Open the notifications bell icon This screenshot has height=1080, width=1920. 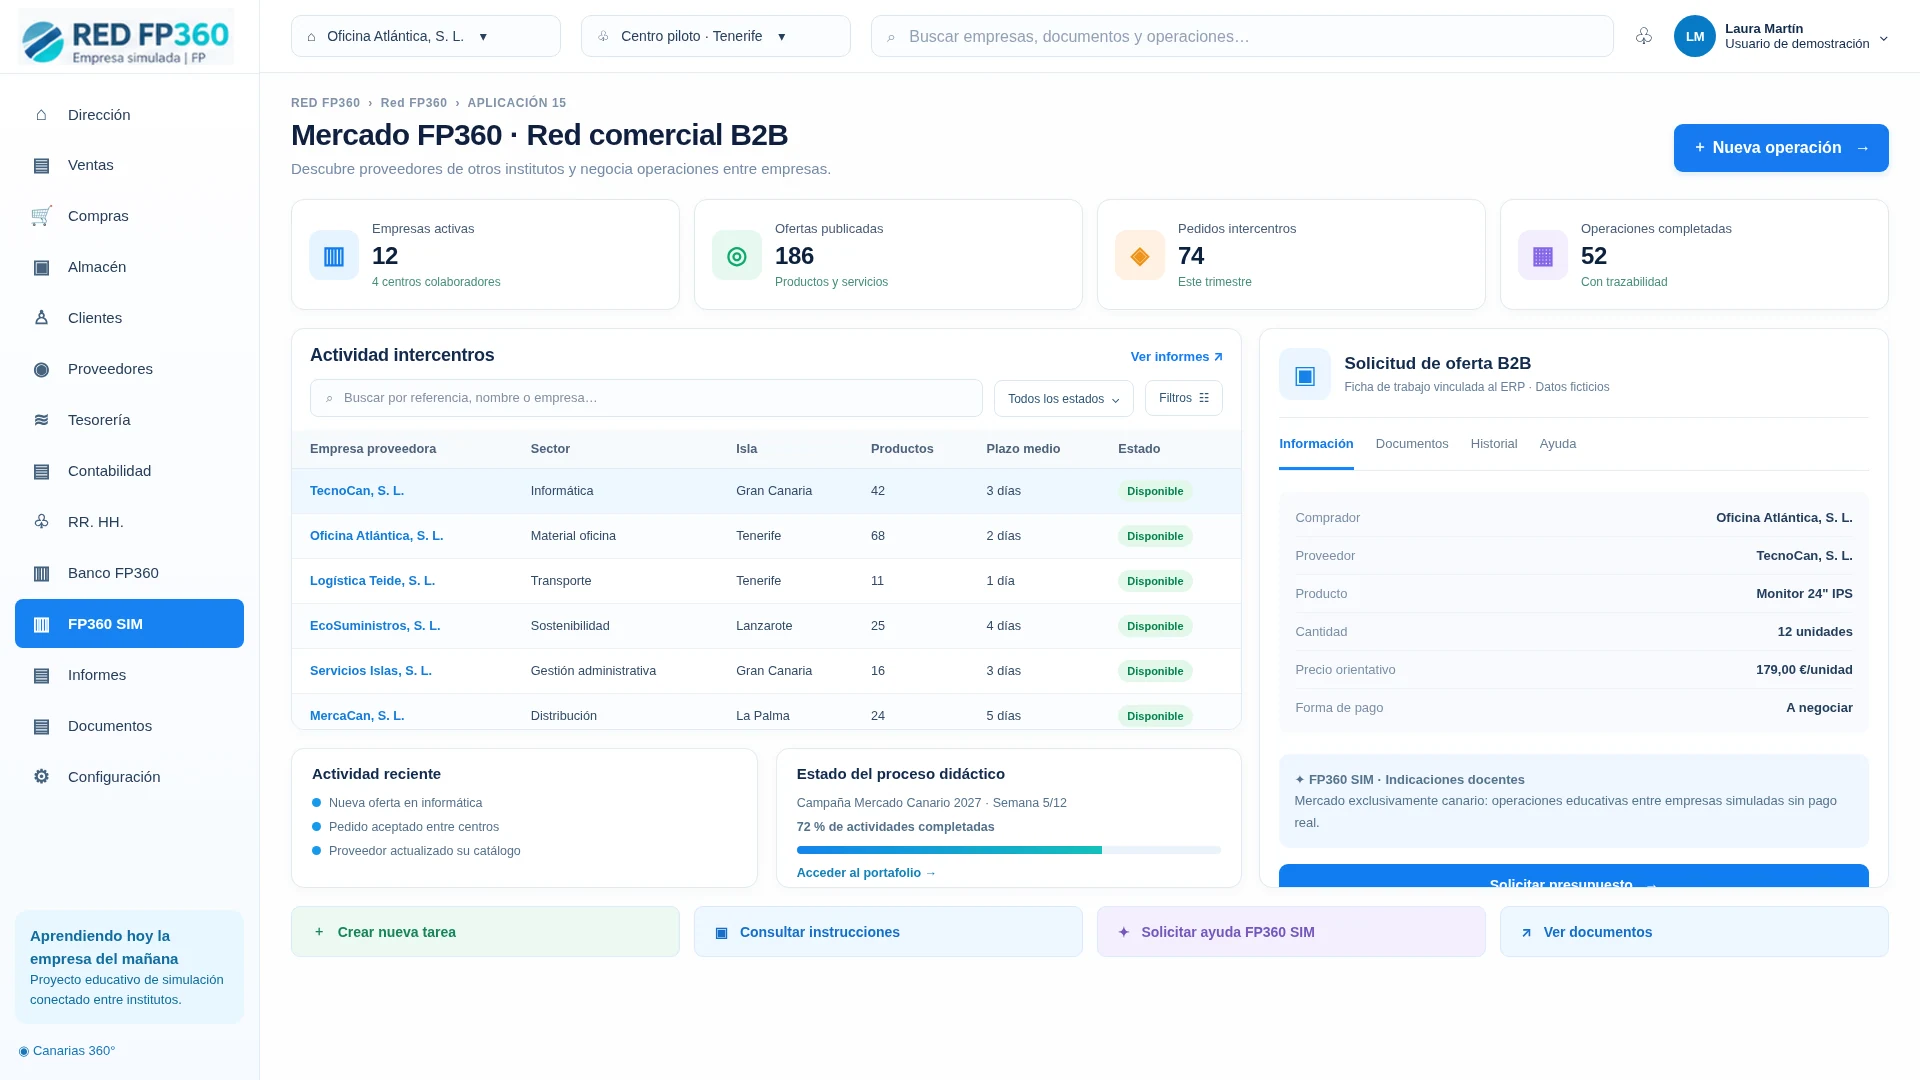[x=1643, y=36]
